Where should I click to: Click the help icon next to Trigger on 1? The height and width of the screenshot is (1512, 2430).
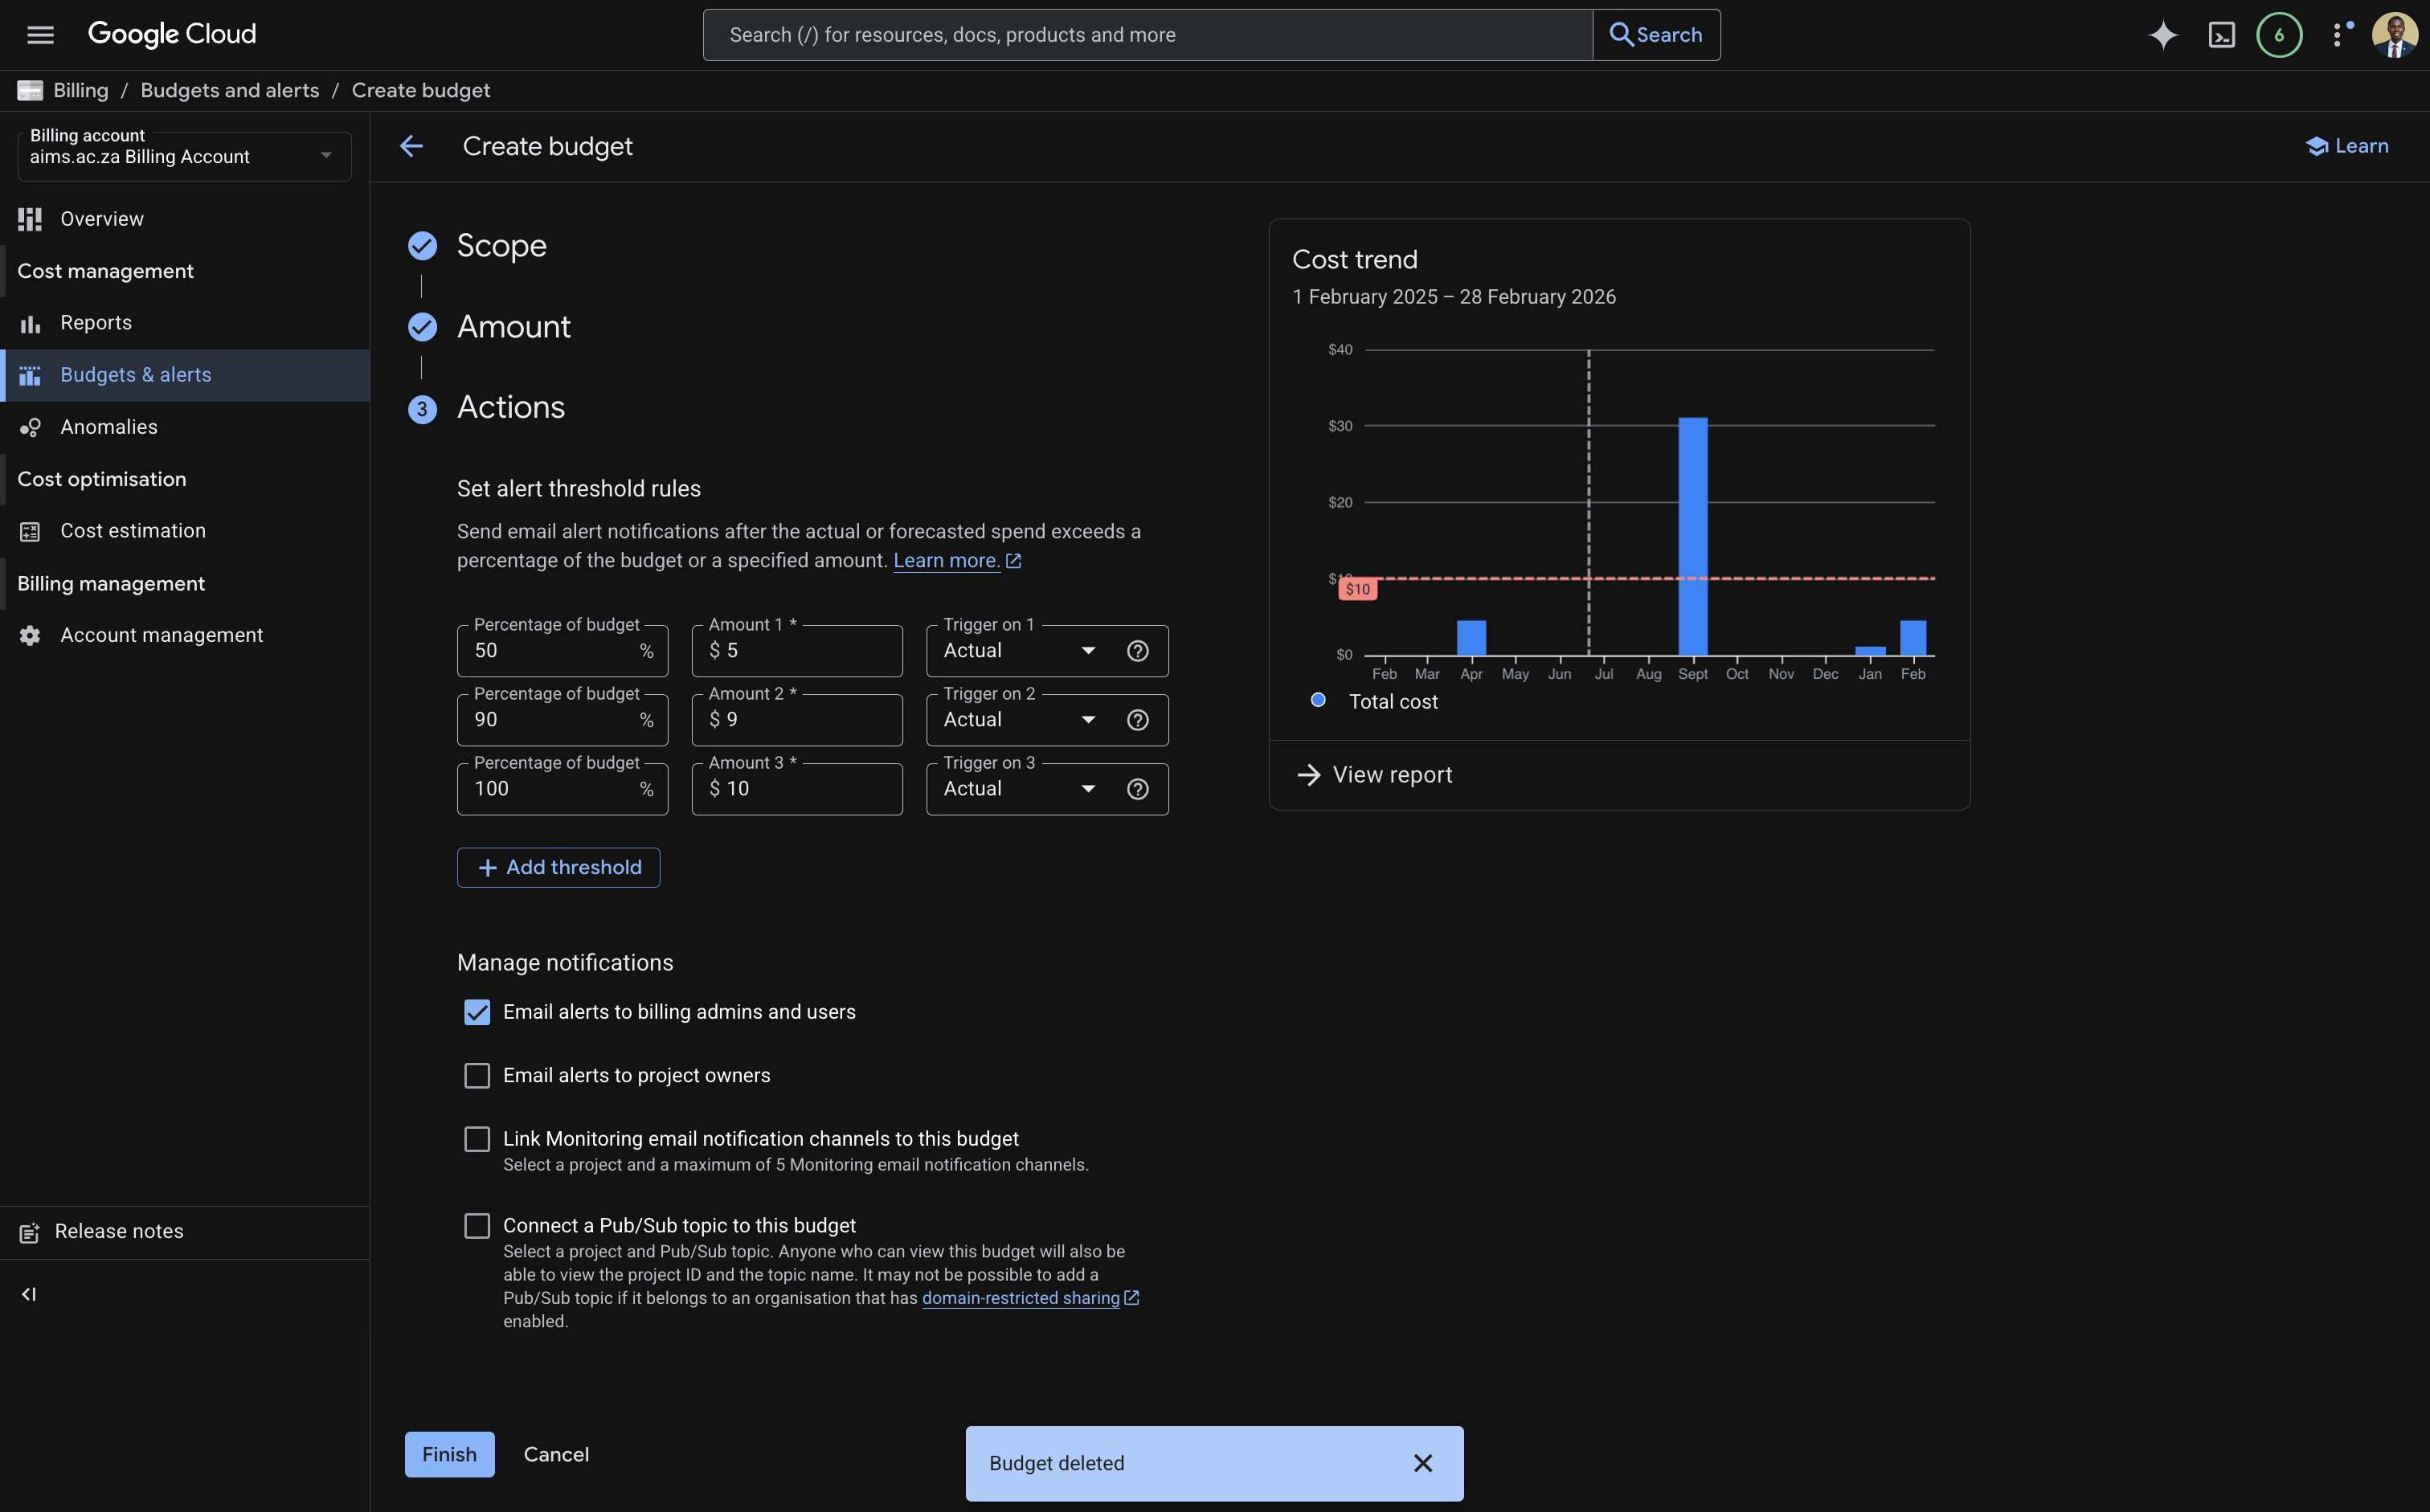1138,650
